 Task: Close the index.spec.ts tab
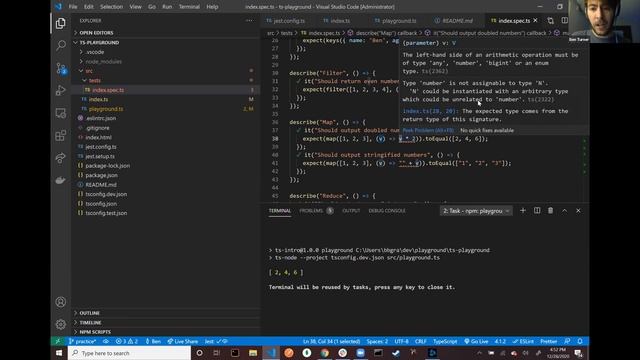tap(536, 20)
